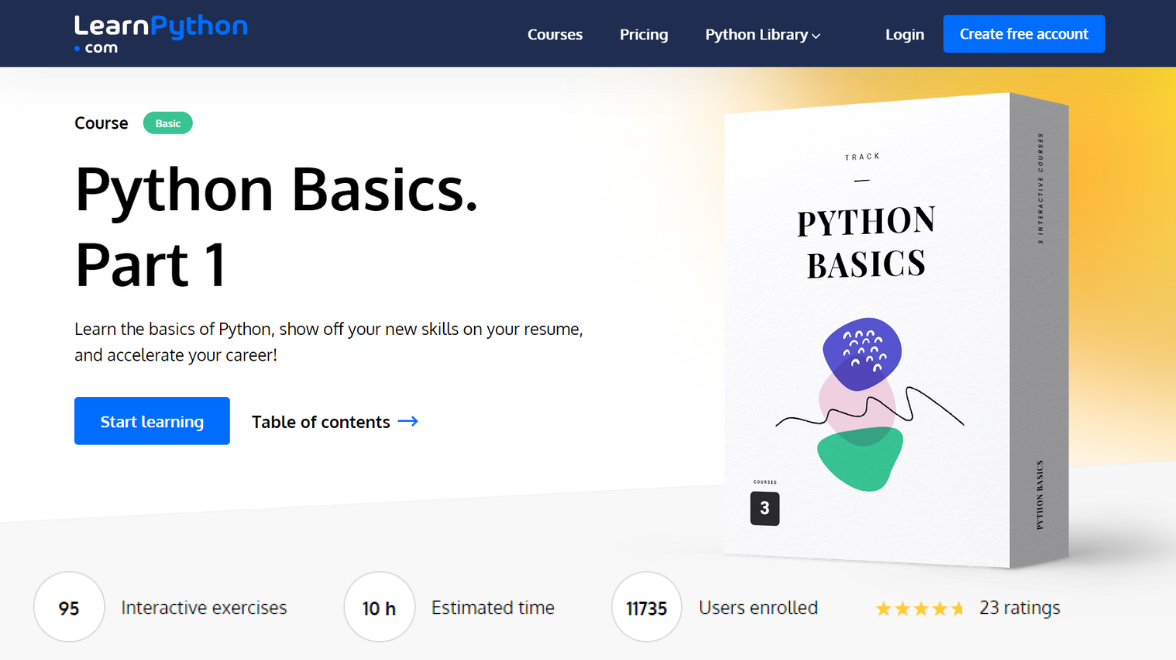
Task: Click the blue arrow beside Table of contents
Action: point(408,422)
